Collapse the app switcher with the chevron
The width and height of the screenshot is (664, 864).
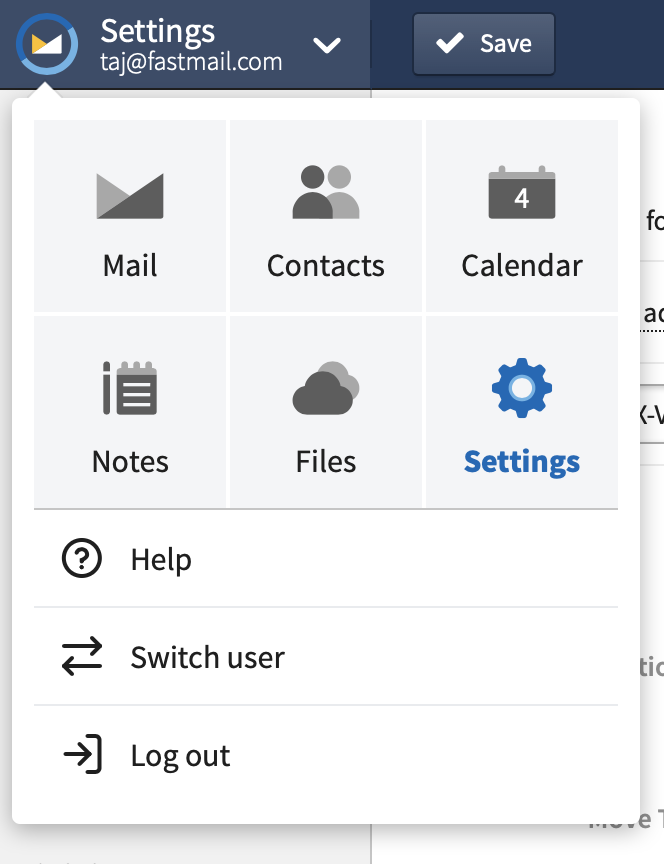327,45
